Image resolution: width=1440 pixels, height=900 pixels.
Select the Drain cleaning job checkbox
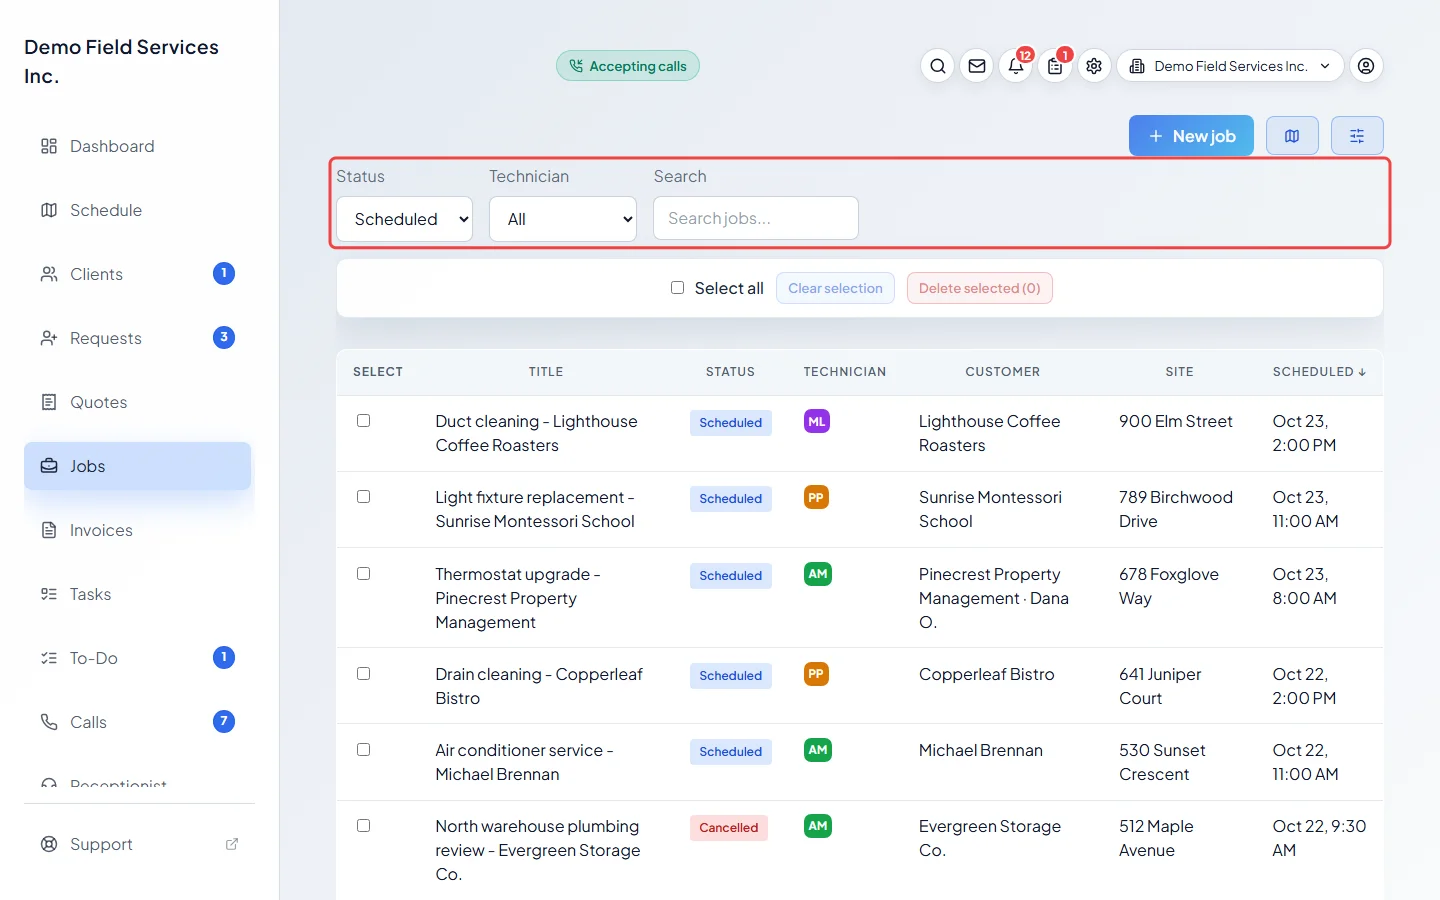pos(364,674)
